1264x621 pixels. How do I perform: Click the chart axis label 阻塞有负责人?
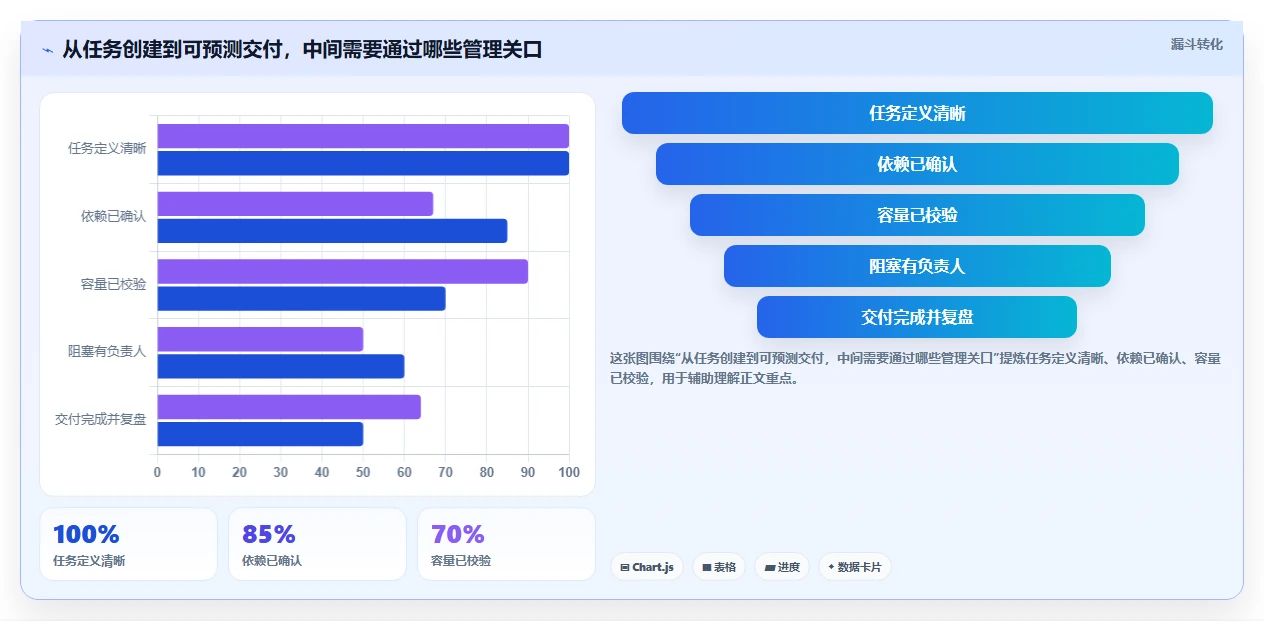pos(107,351)
